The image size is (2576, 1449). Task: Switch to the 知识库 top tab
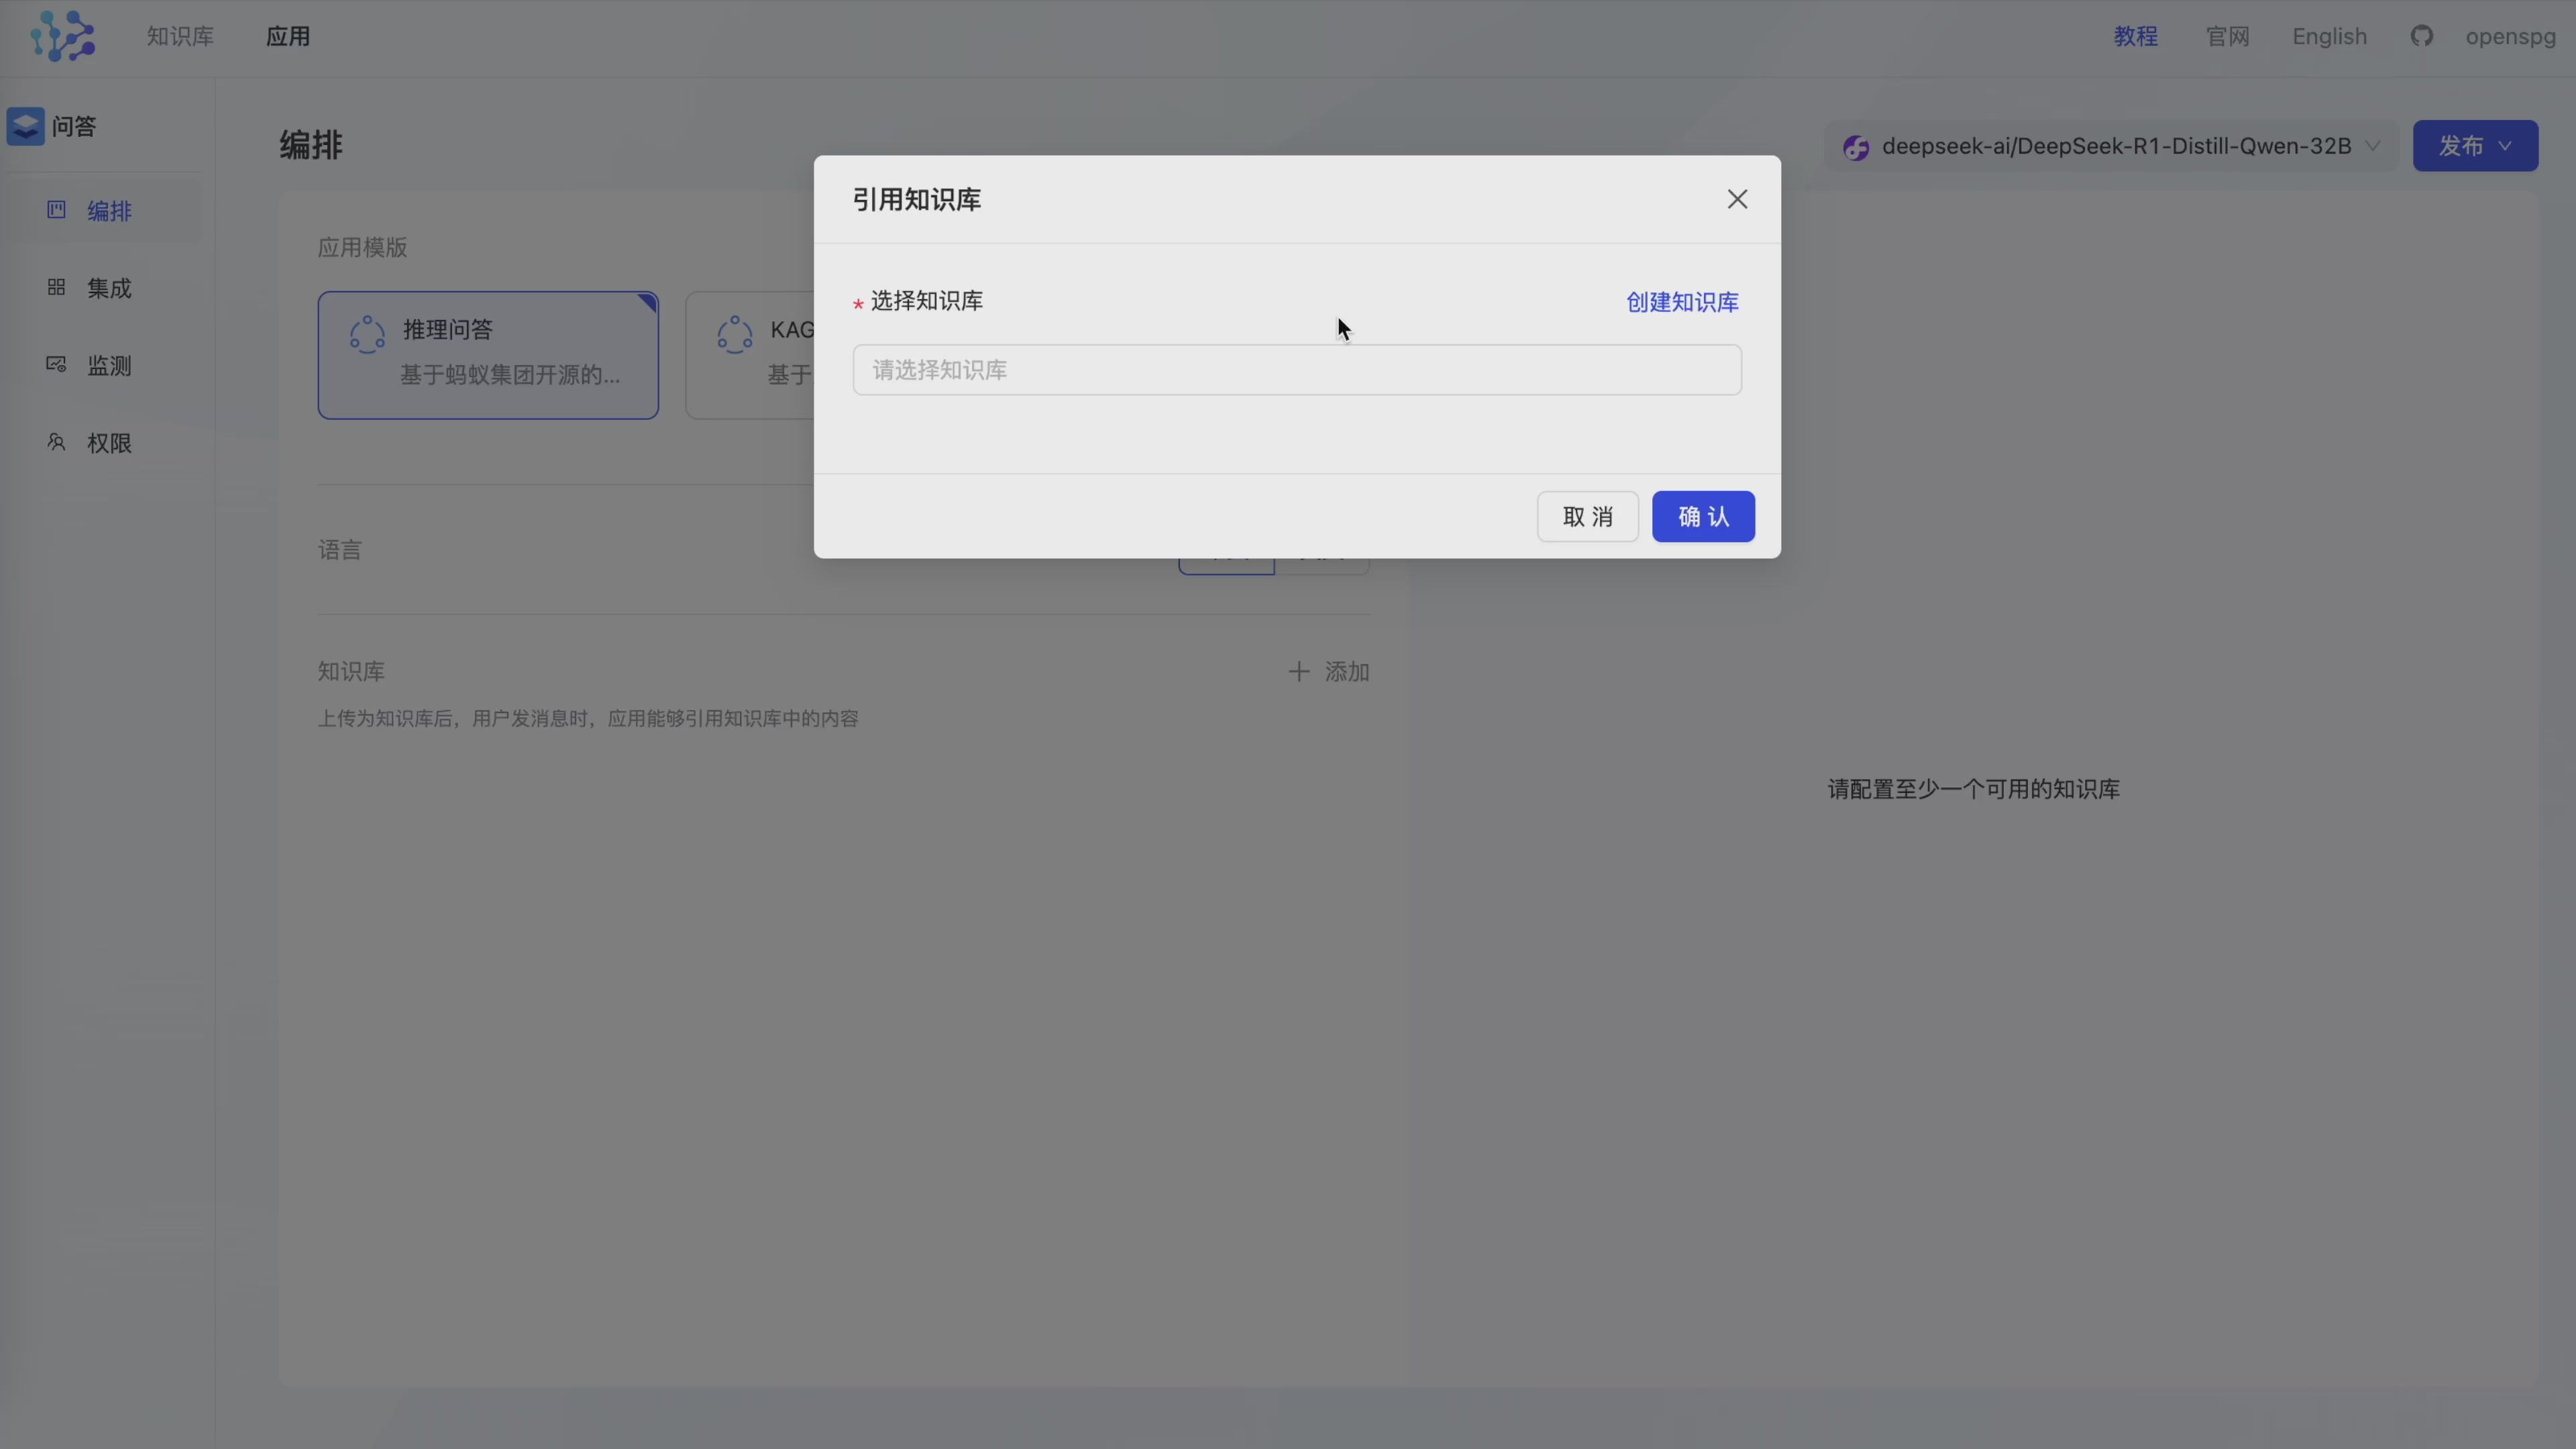(180, 36)
